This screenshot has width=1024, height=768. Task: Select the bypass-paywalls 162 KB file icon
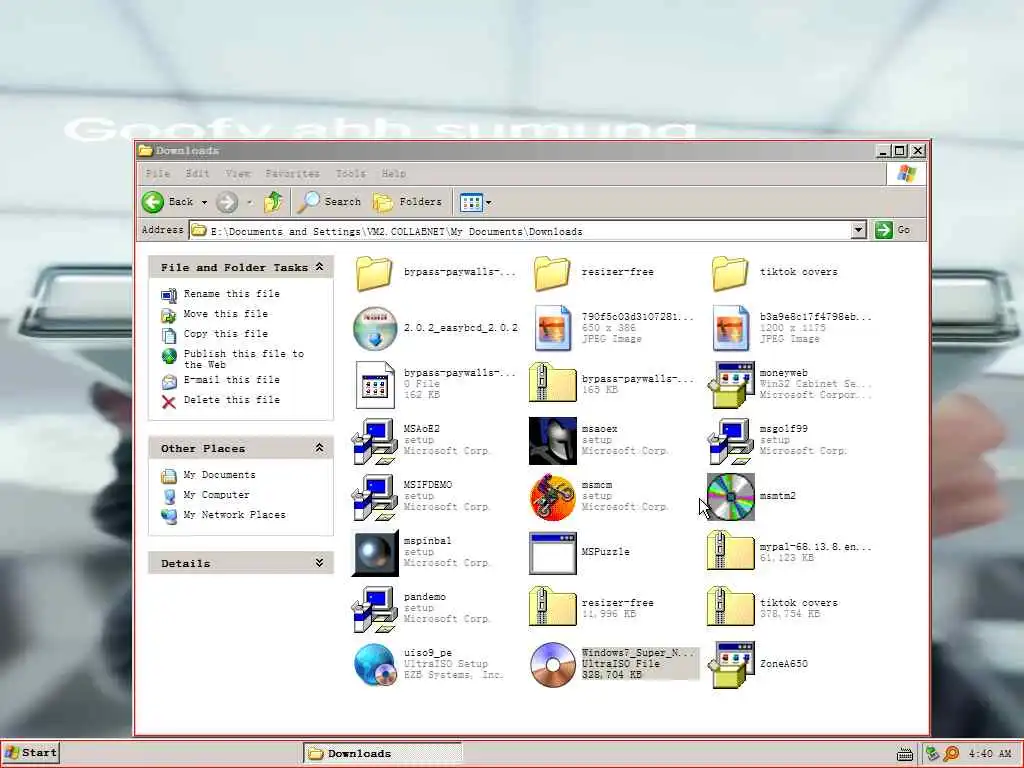click(375, 385)
